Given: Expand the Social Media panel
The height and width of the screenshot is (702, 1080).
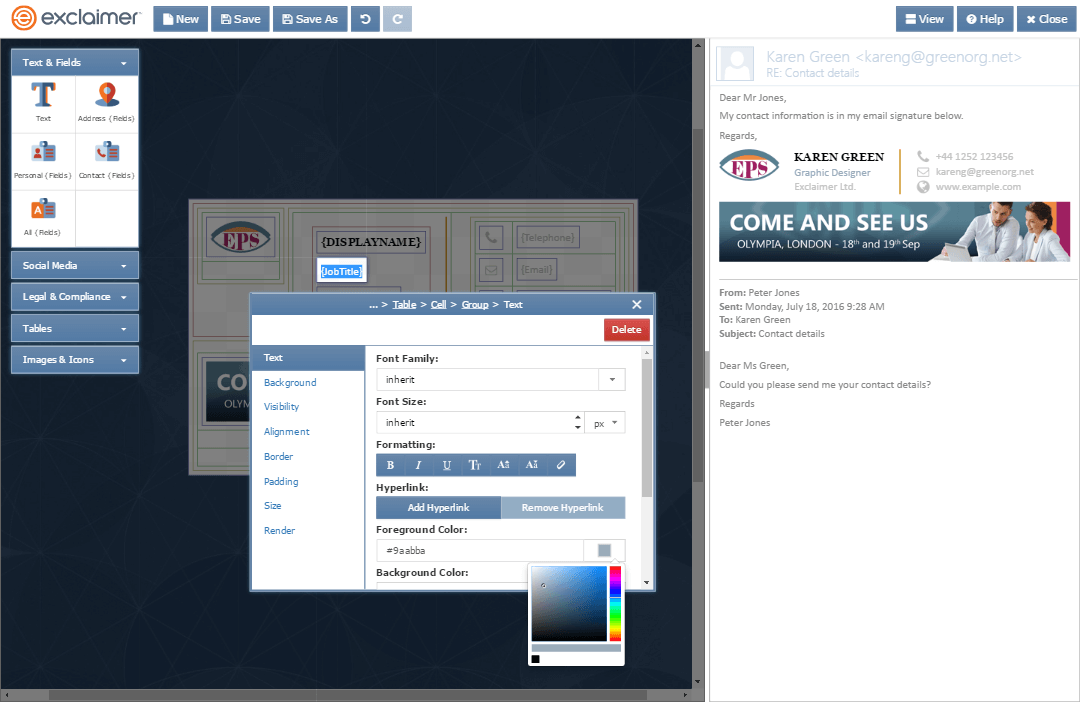Looking at the screenshot, I should tap(74, 265).
